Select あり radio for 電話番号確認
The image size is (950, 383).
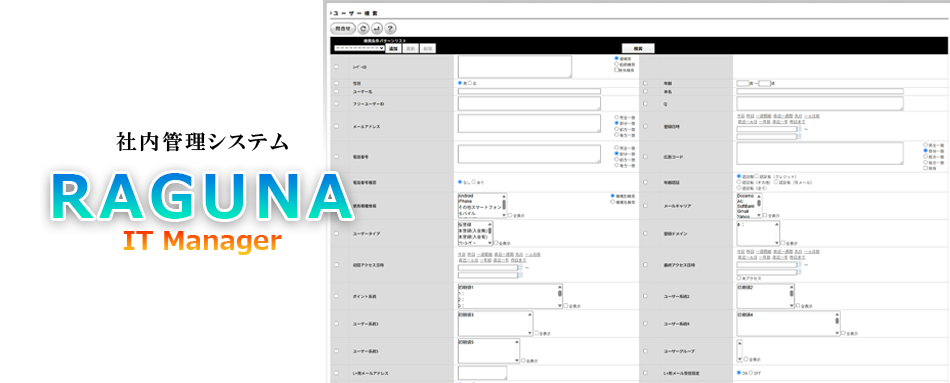[x=474, y=182]
